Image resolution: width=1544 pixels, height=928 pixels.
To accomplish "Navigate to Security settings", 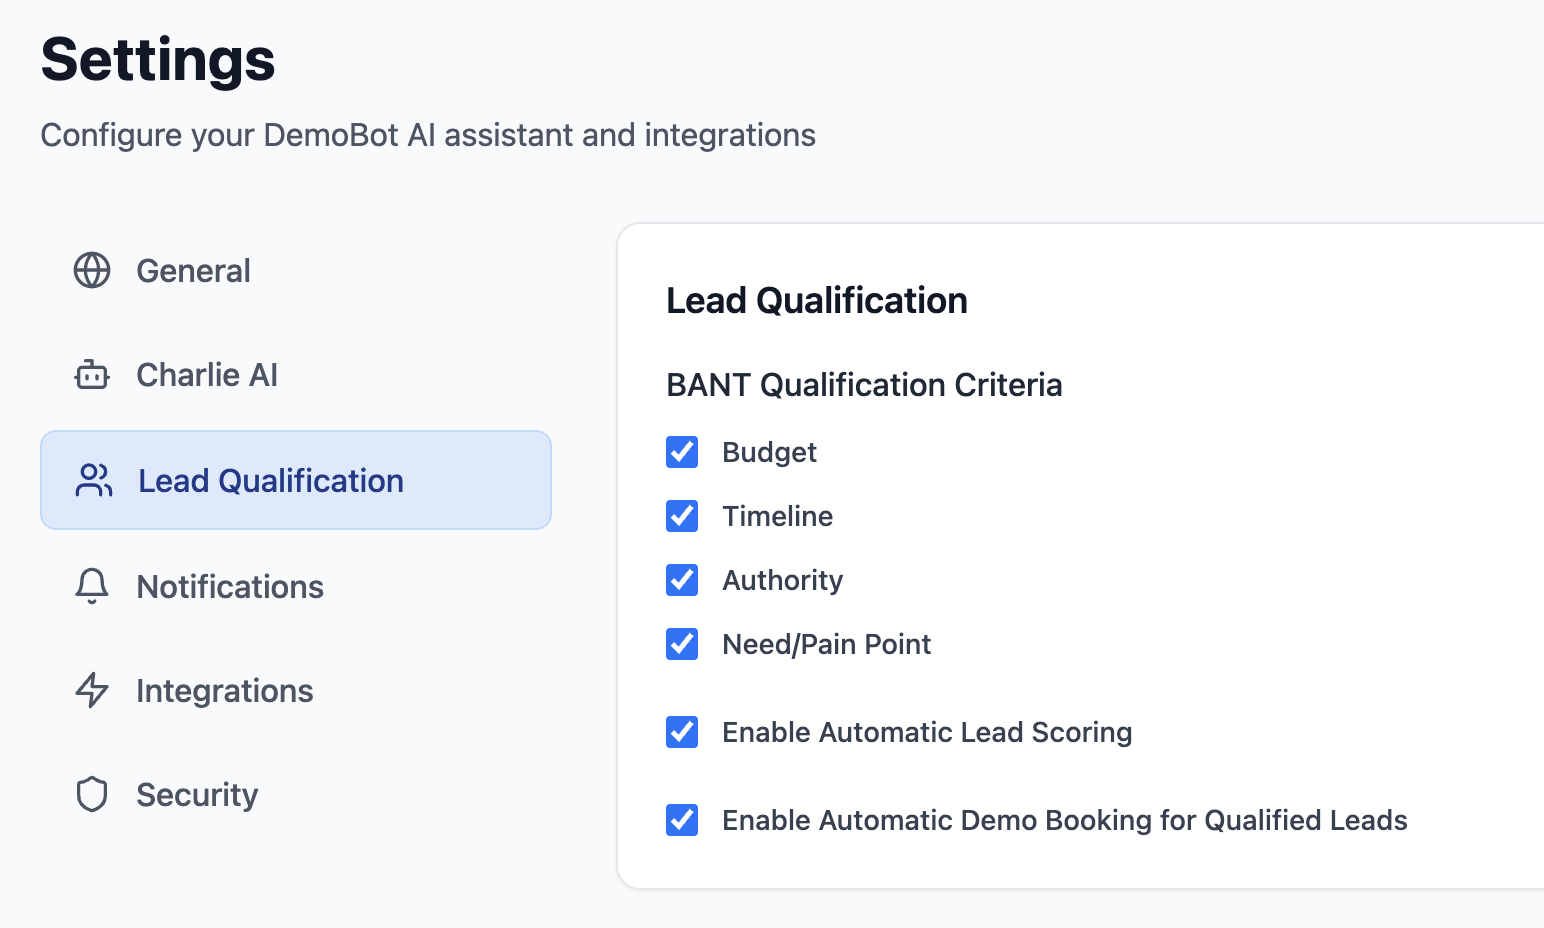I will 197,795.
